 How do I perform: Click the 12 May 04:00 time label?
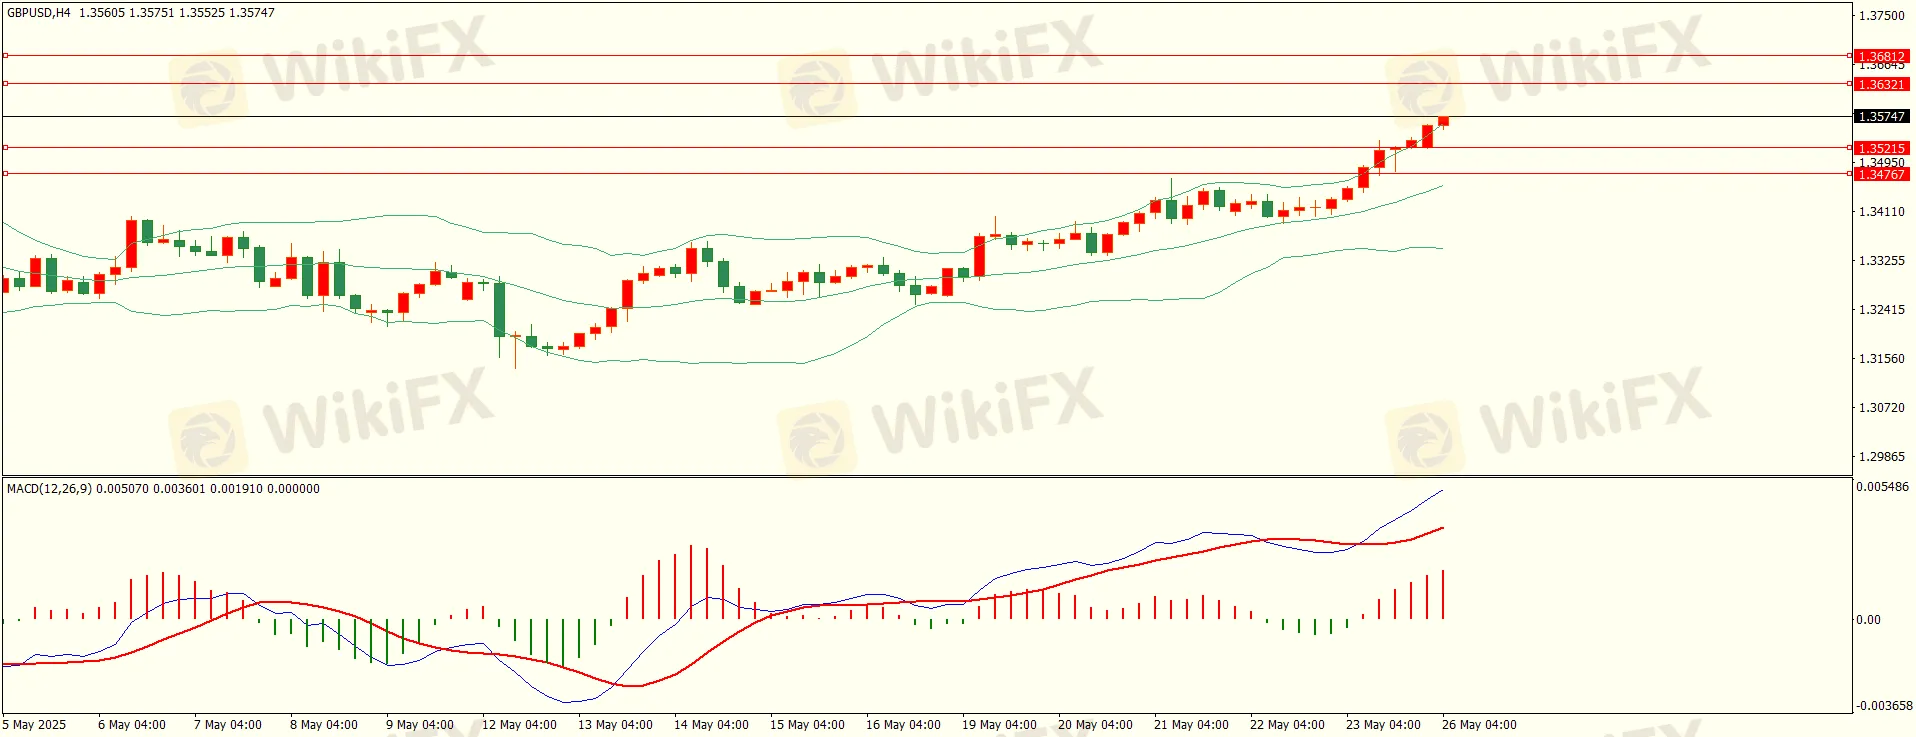point(519,725)
